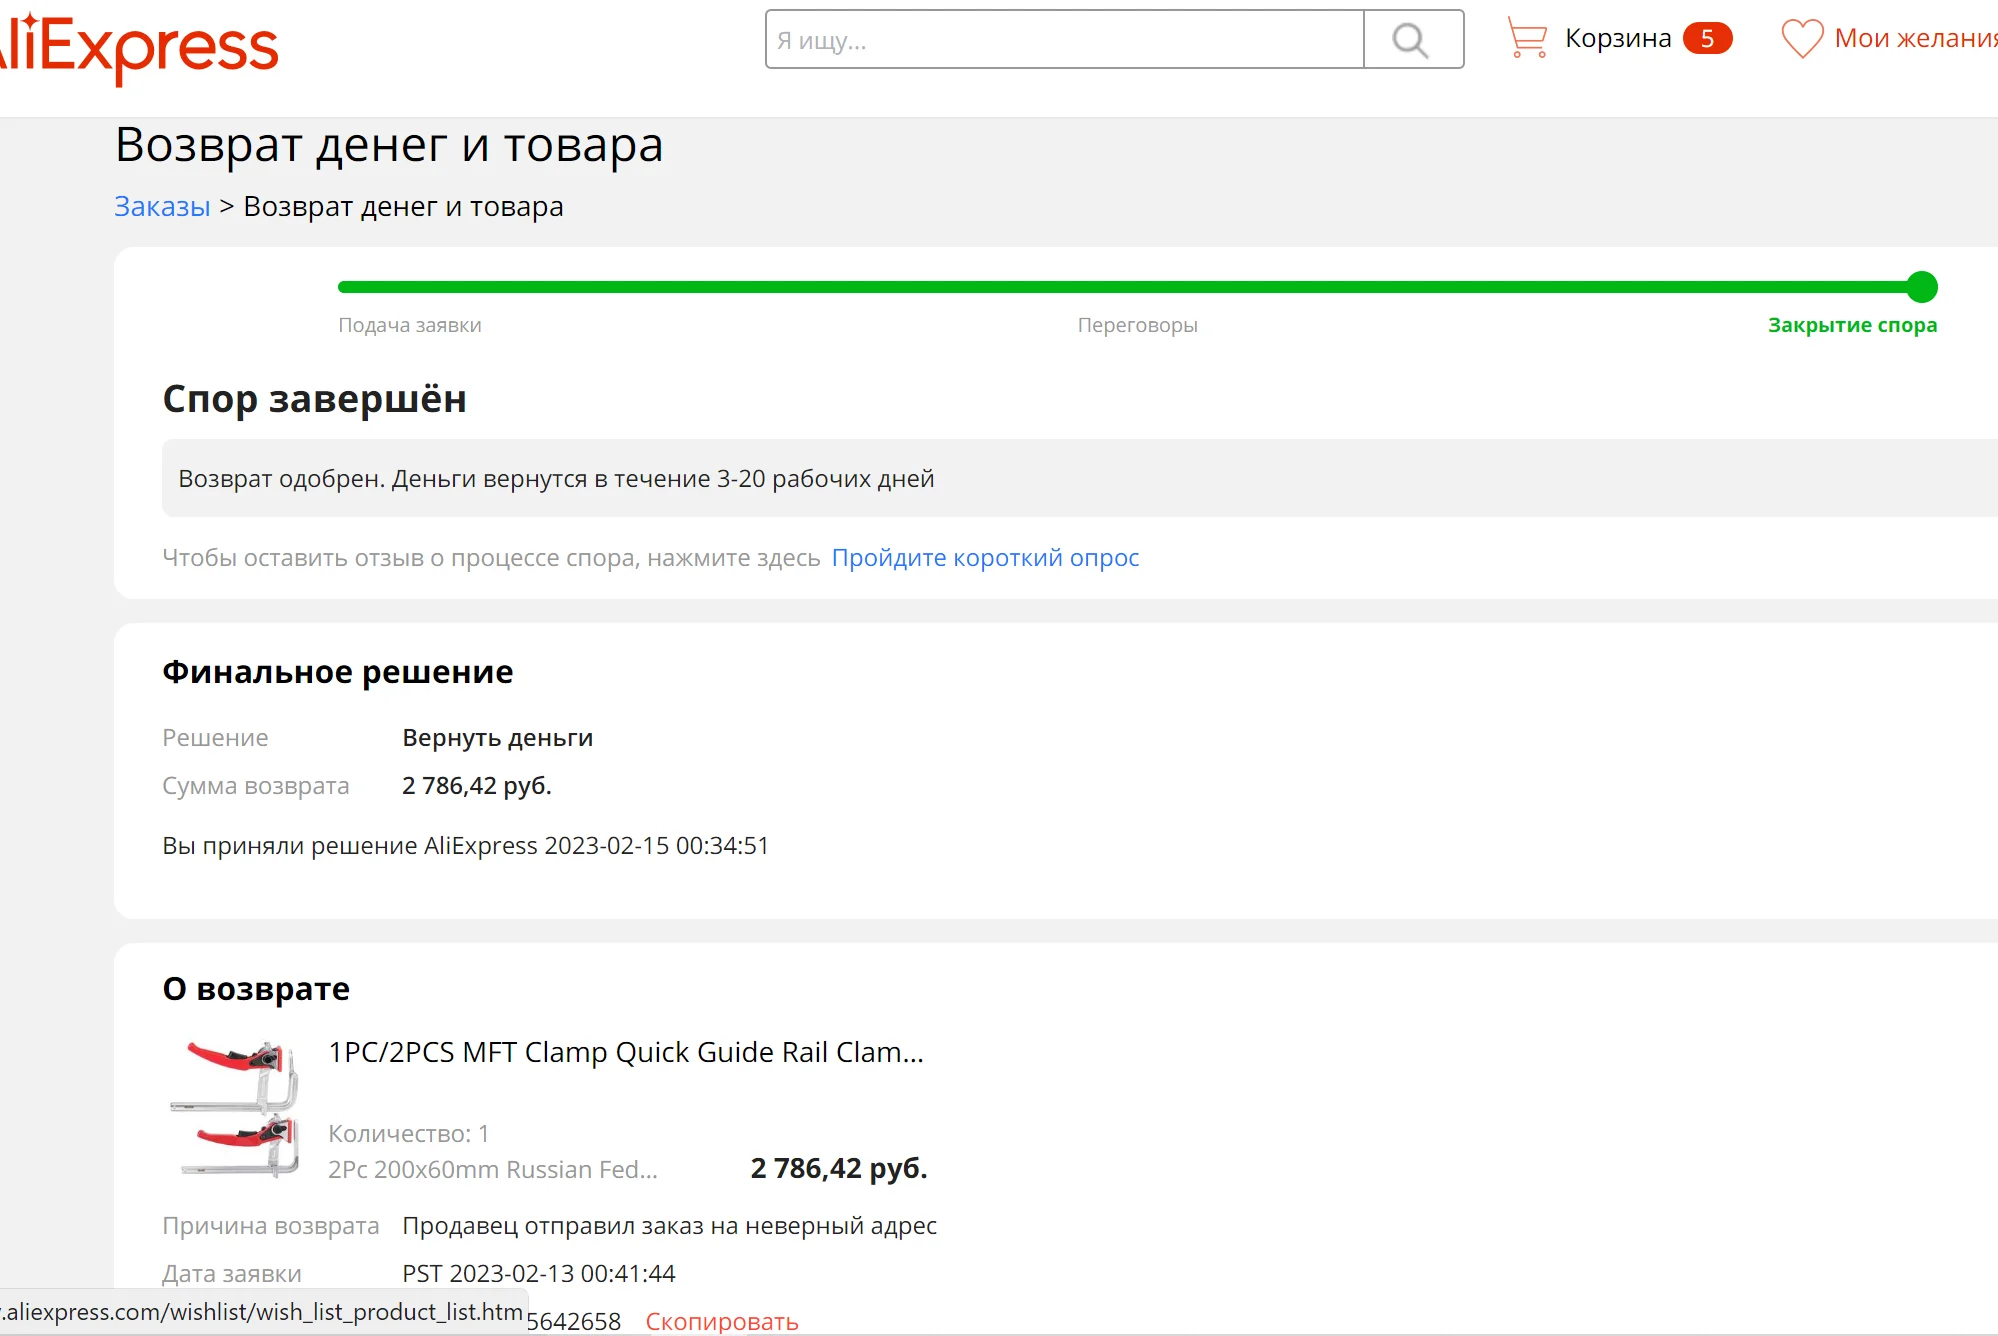Click the Закрытие спора step label
Viewport: 1998px width, 1336px height.
click(x=1852, y=325)
